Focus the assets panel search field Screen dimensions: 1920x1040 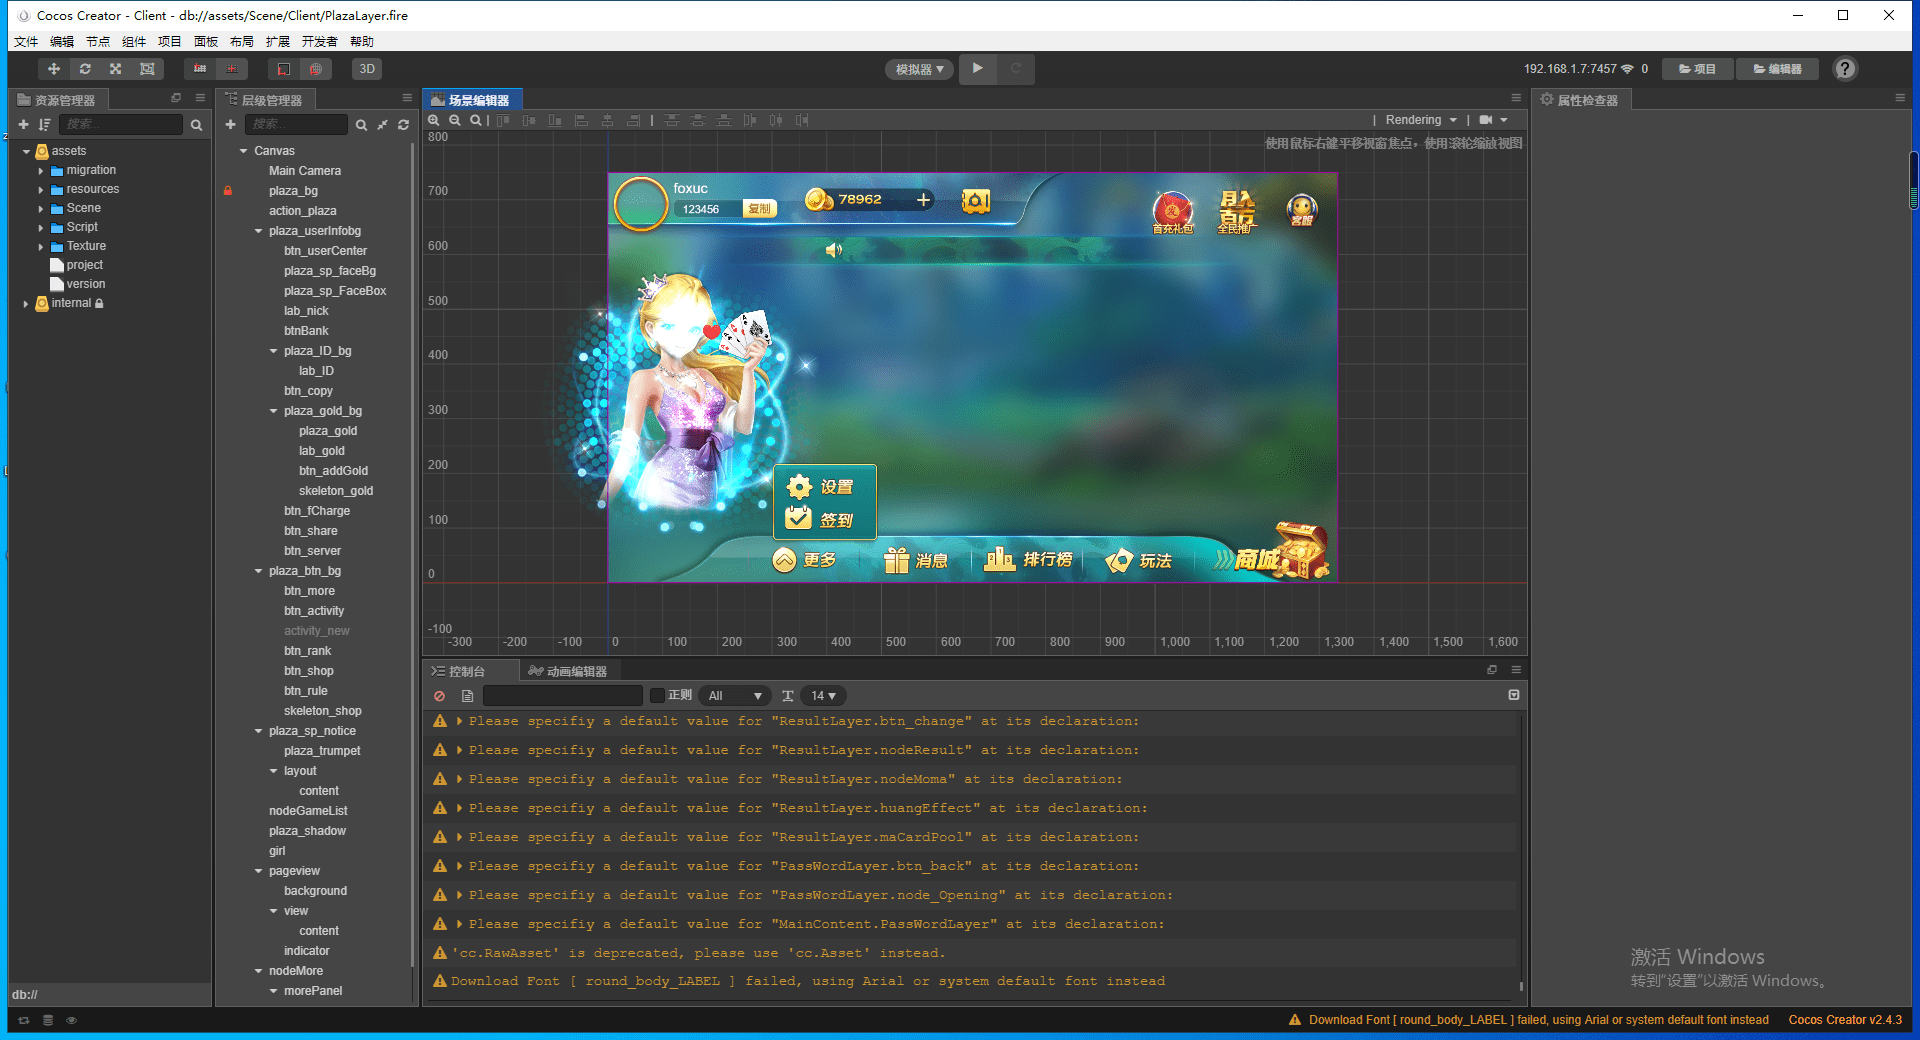point(121,125)
